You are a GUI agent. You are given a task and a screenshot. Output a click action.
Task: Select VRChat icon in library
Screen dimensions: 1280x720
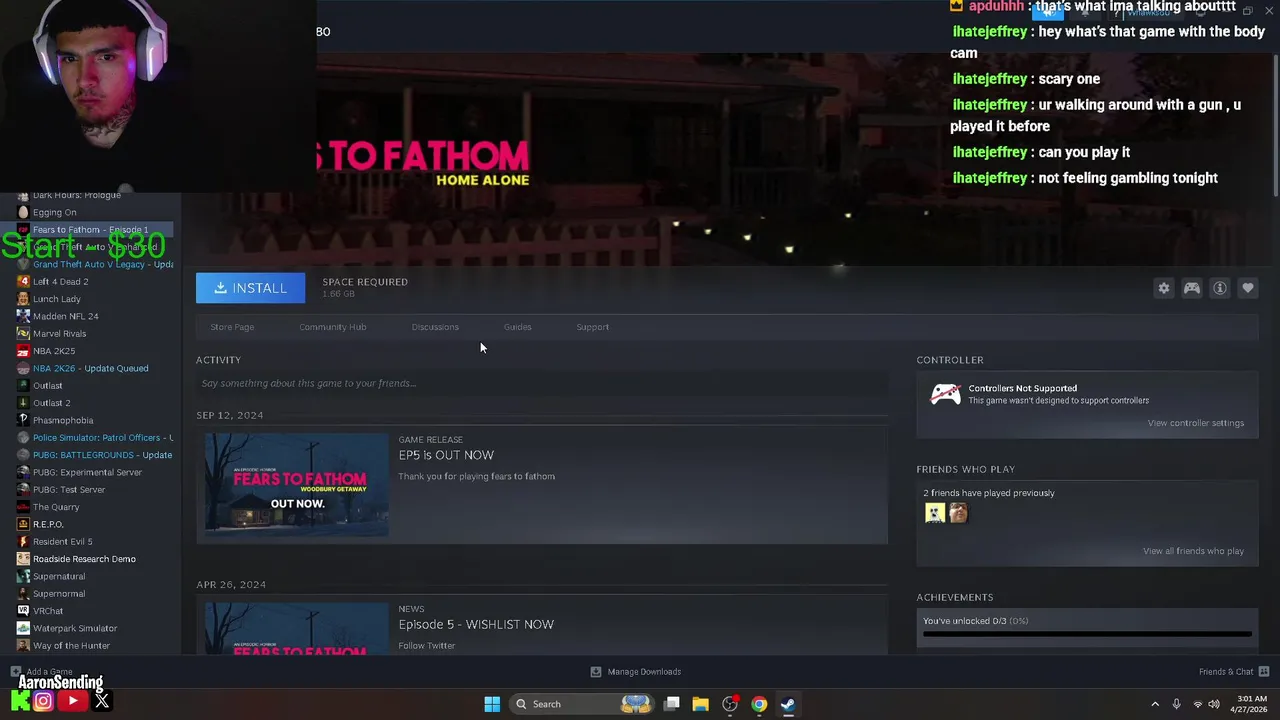tap(23, 611)
